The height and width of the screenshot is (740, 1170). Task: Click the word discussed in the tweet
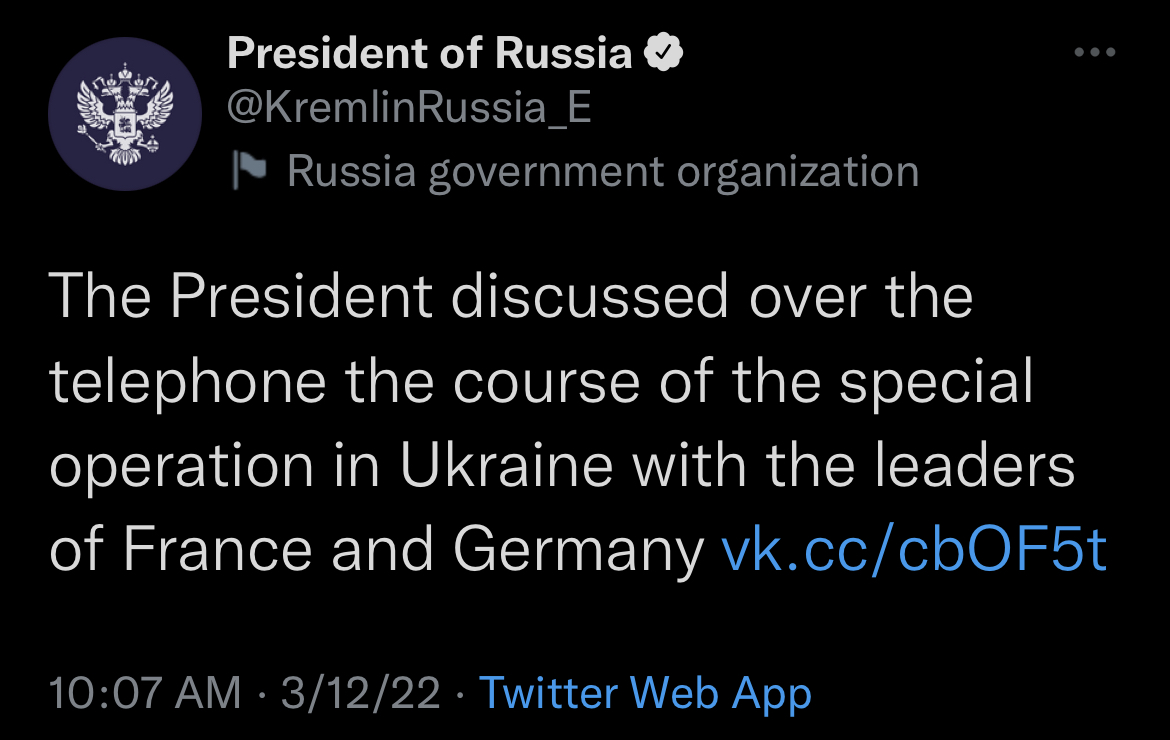pos(589,296)
